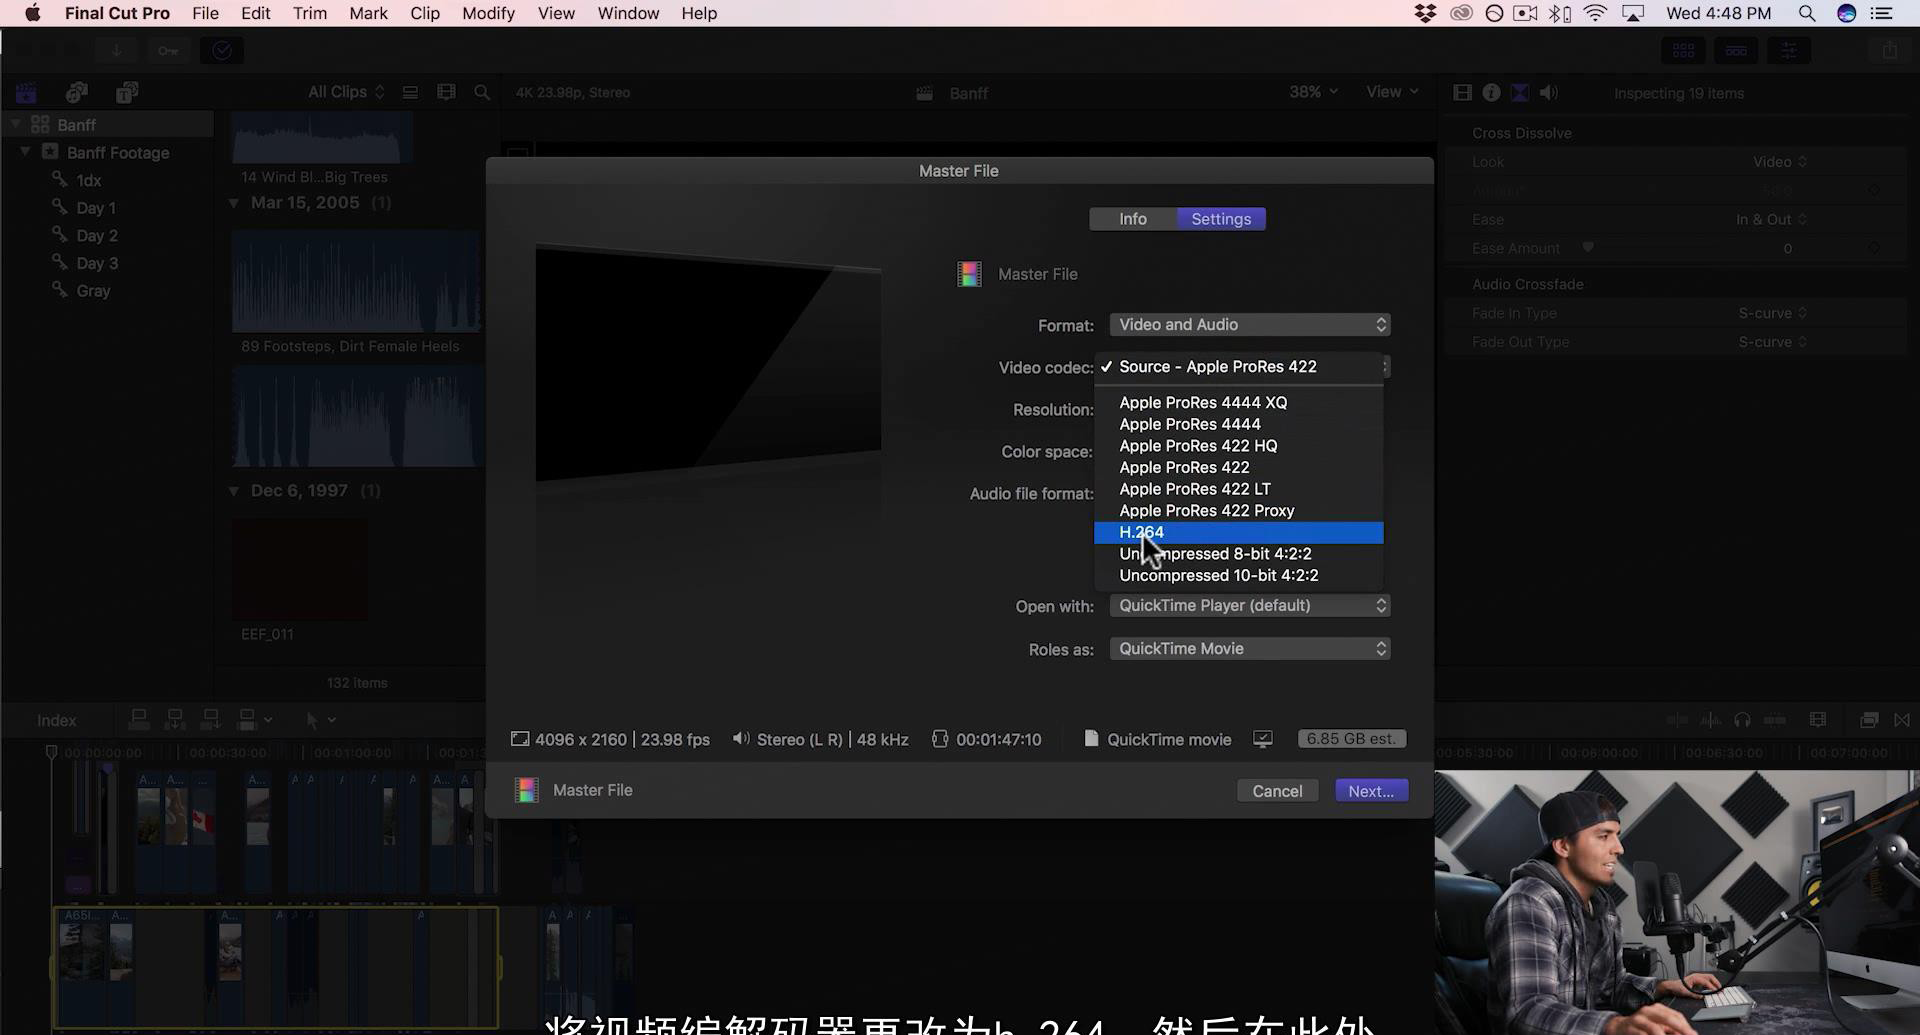This screenshot has height=1035, width=1920.
Task: Show the Libraries sidebar icon
Action: (x=26, y=93)
